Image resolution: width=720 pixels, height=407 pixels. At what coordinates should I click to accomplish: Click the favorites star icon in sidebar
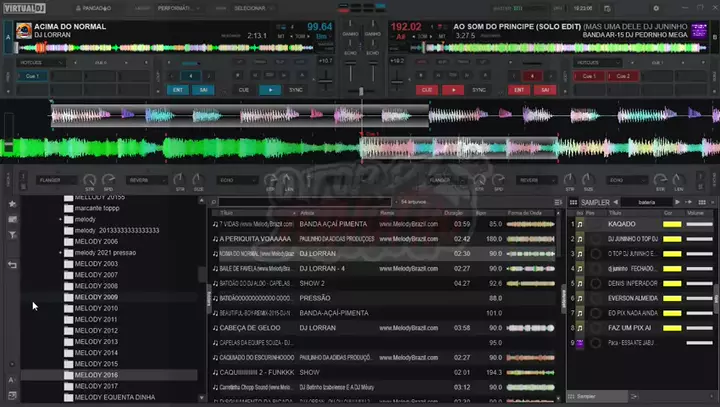coord(12,204)
